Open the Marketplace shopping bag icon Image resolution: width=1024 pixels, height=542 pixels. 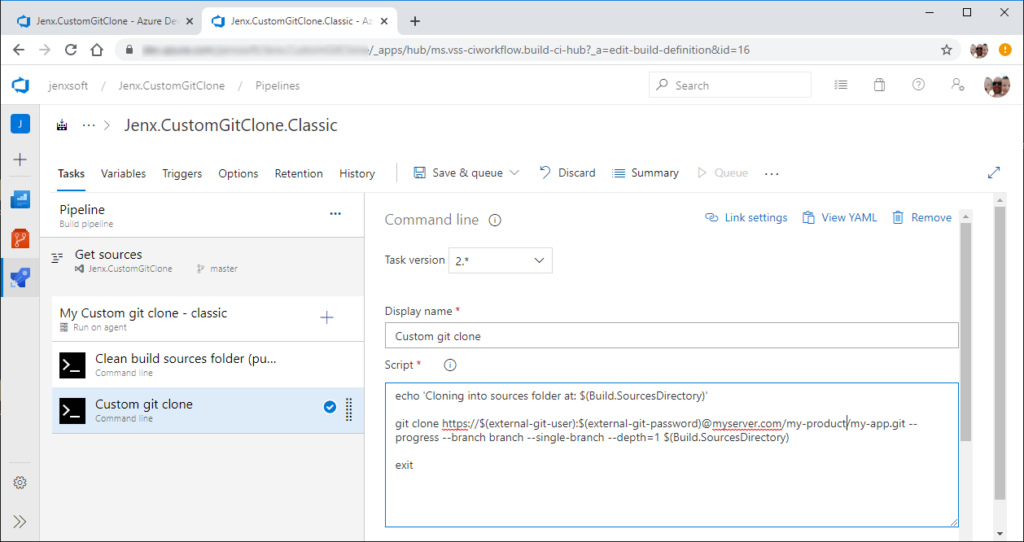[x=880, y=85]
